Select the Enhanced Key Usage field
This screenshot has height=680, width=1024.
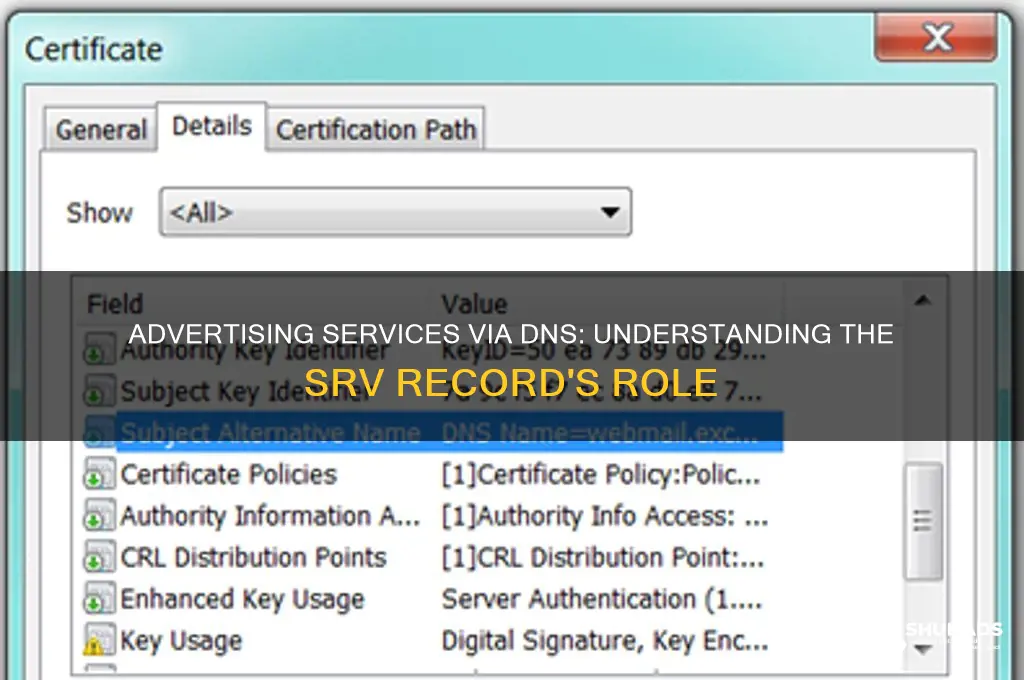[242, 599]
